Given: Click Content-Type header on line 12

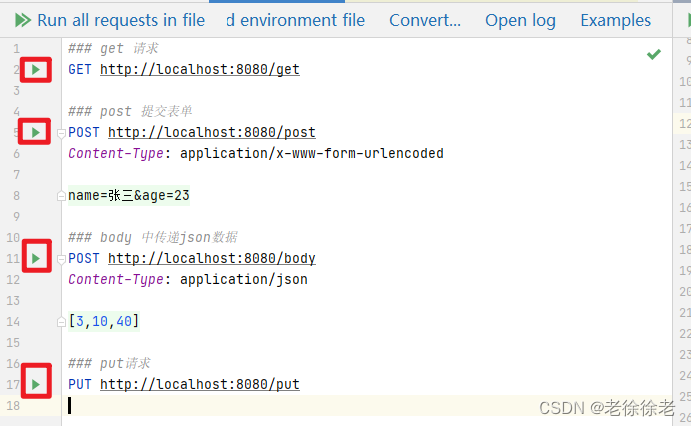Looking at the screenshot, I should tap(116, 279).
